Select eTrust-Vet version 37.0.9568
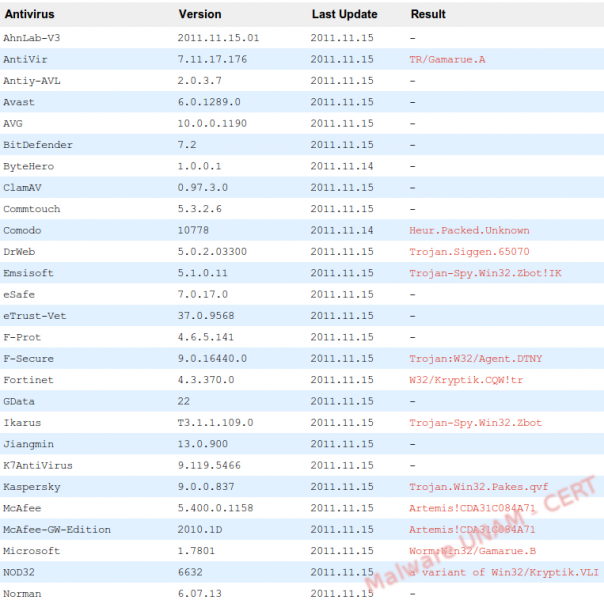 pos(206,316)
